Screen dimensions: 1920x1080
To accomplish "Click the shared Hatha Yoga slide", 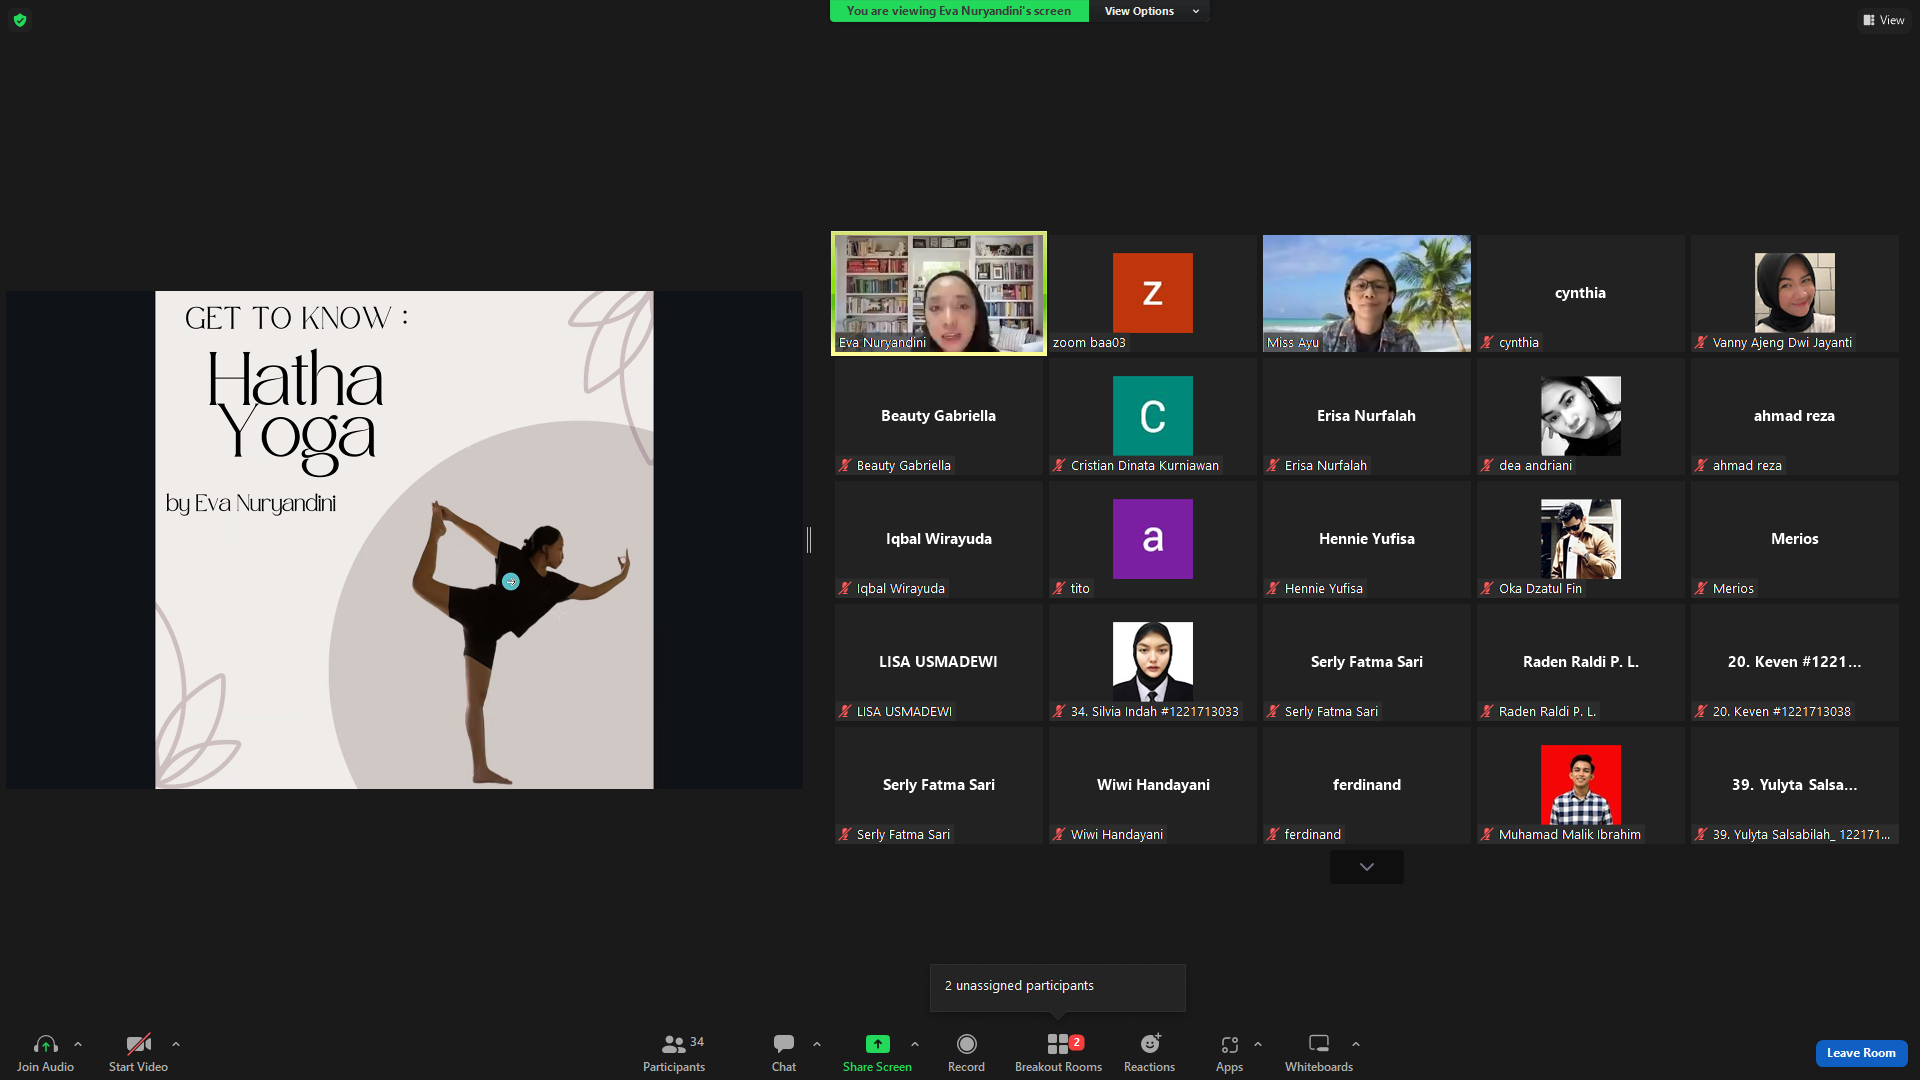I will 404,540.
